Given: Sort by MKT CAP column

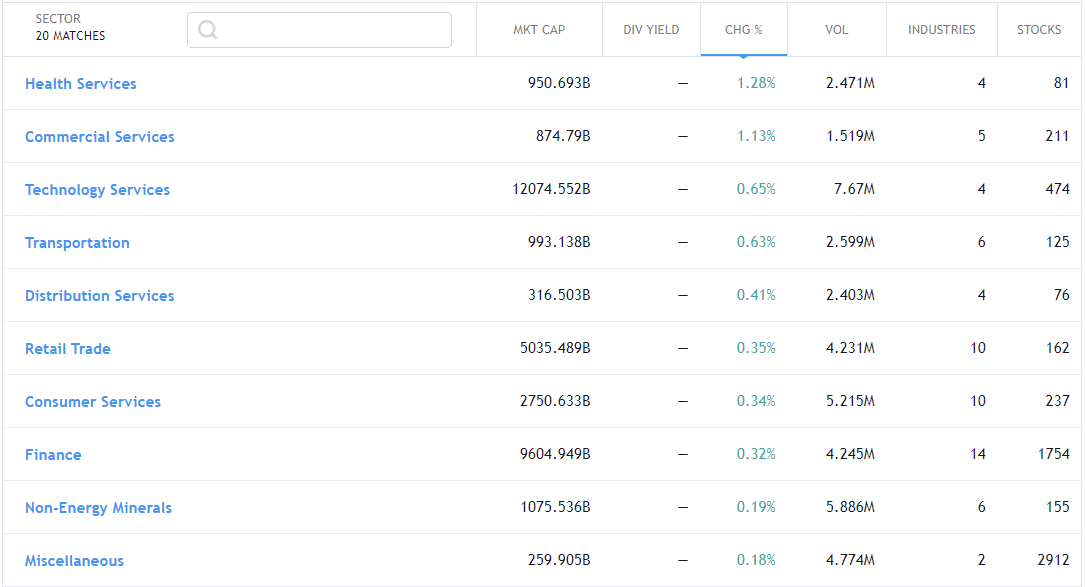Looking at the screenshot, I should [539, 30].
